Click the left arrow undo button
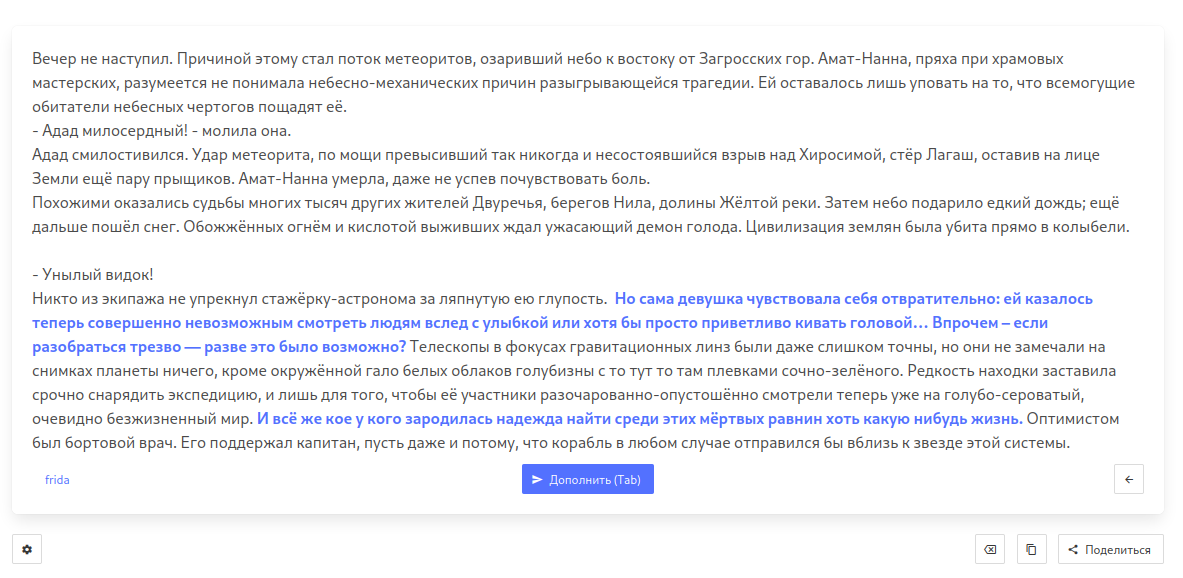 [1128, 479]
